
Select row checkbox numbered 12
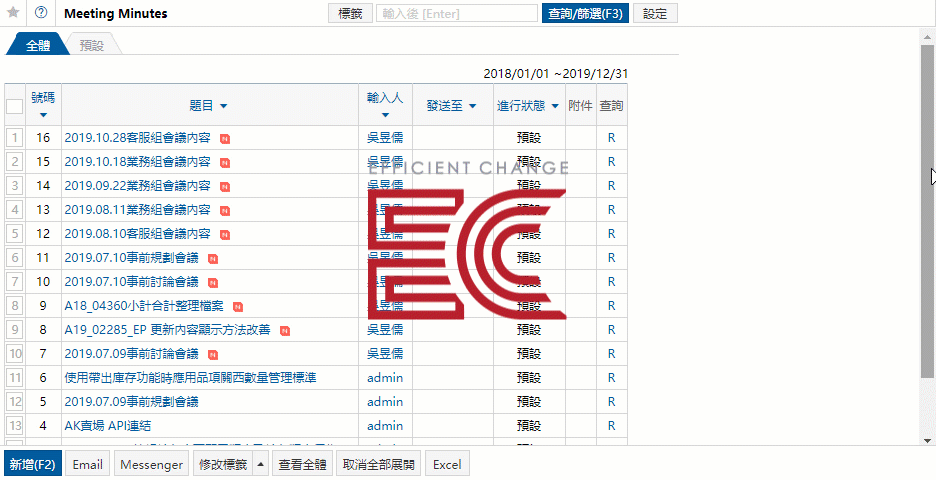15,402
